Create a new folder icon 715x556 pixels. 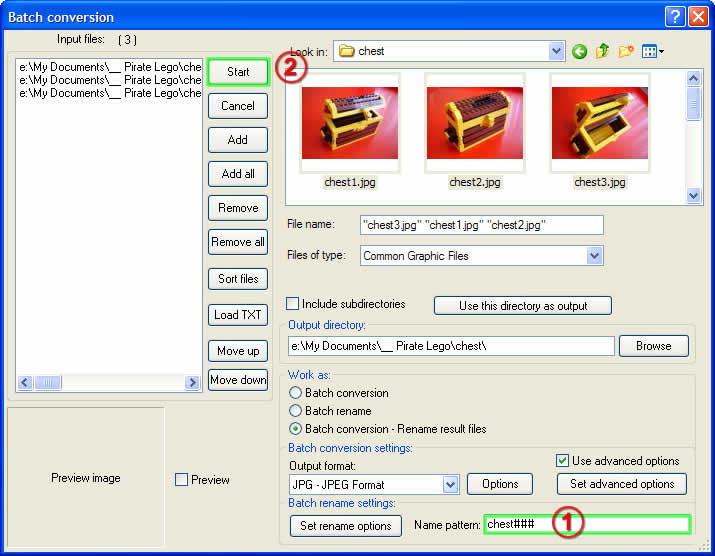(626, 51)
